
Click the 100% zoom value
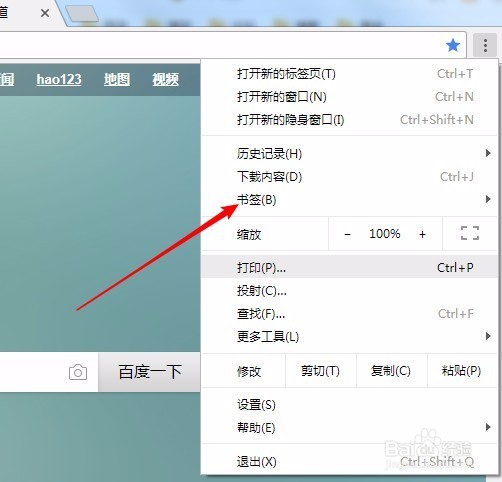click(x=385, y=234)
